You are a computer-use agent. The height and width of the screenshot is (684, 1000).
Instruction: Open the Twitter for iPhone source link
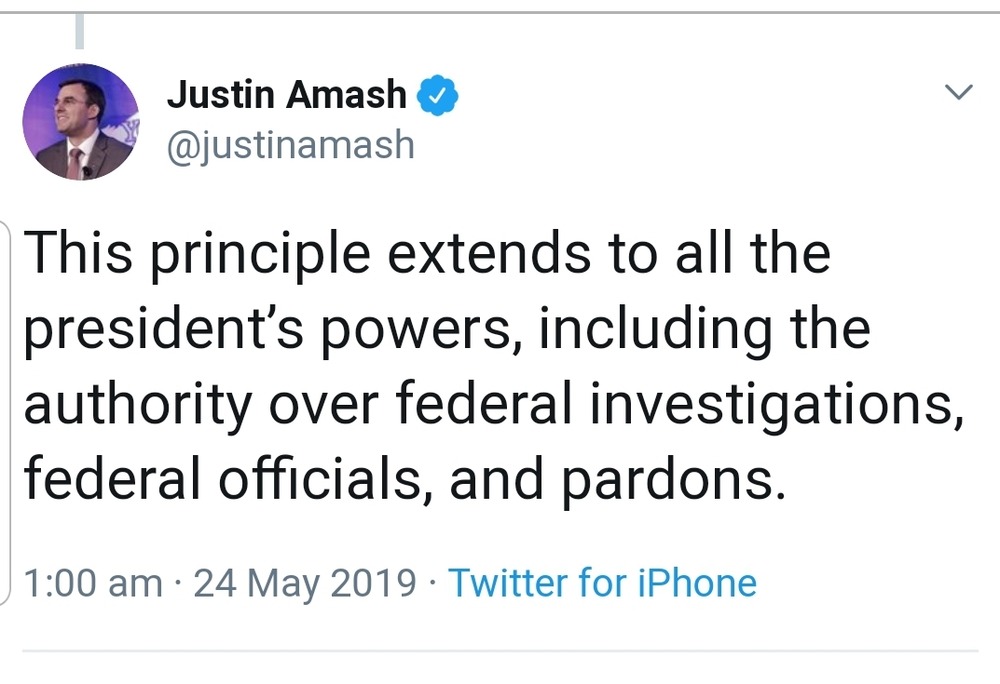[x=602, y=582]
